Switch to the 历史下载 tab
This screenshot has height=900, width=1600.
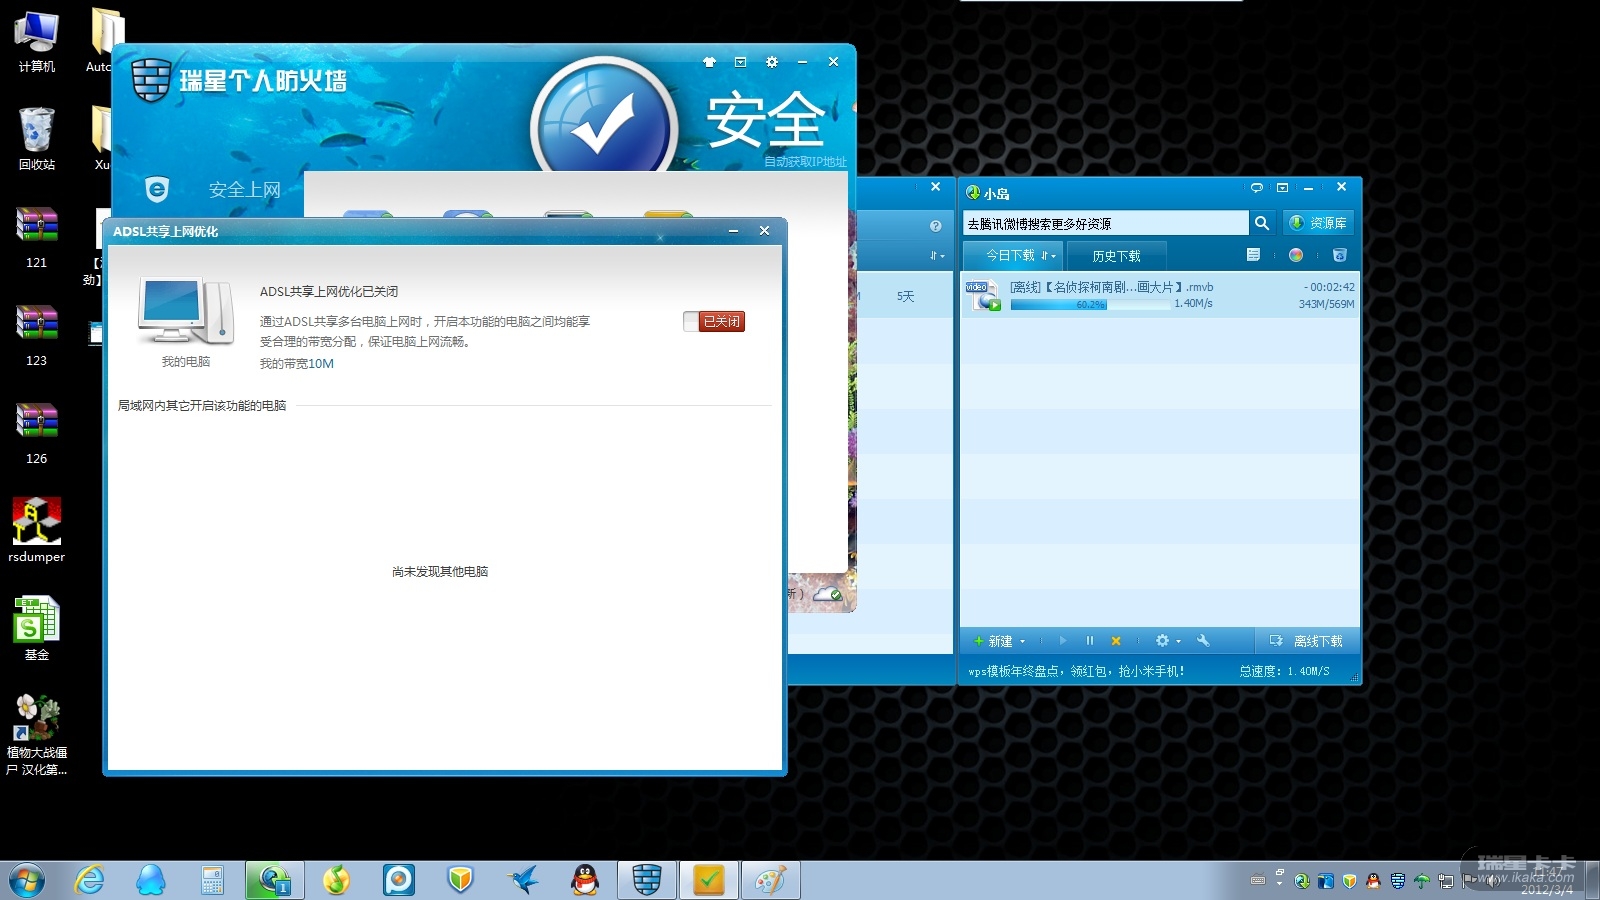pos(1116,256)
